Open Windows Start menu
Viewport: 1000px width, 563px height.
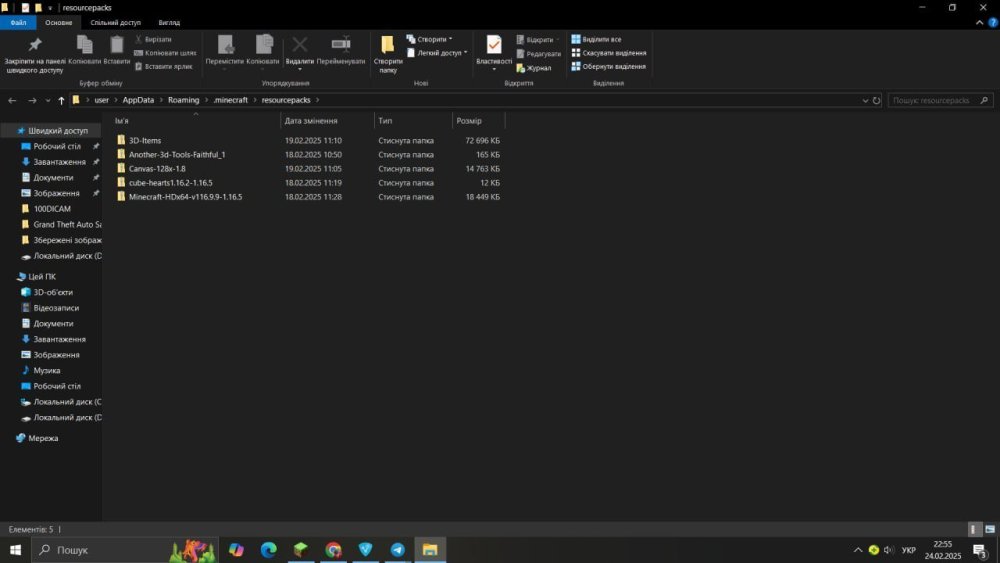click(x=15, y=550)
